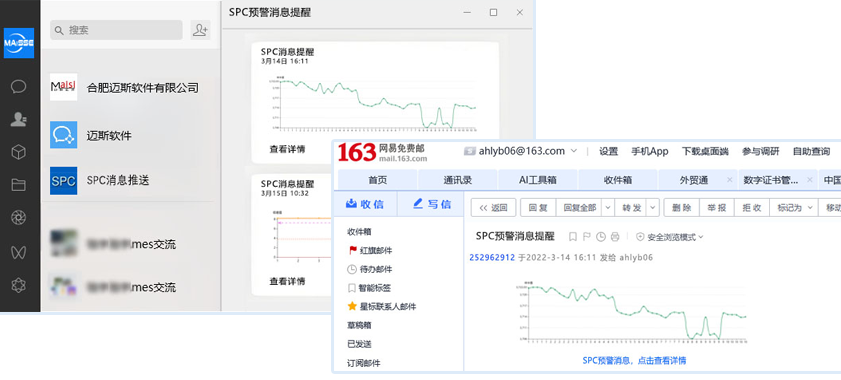Open the 安全浏览模式 dropdown
Viewport: 841px width, 380px height.
tap(669, 237)
